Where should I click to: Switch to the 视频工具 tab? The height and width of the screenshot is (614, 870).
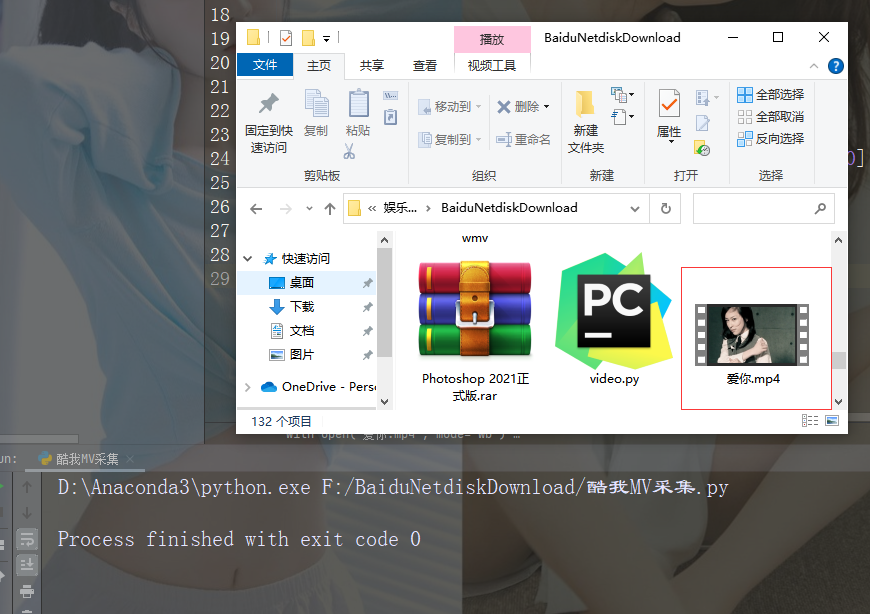492,65
